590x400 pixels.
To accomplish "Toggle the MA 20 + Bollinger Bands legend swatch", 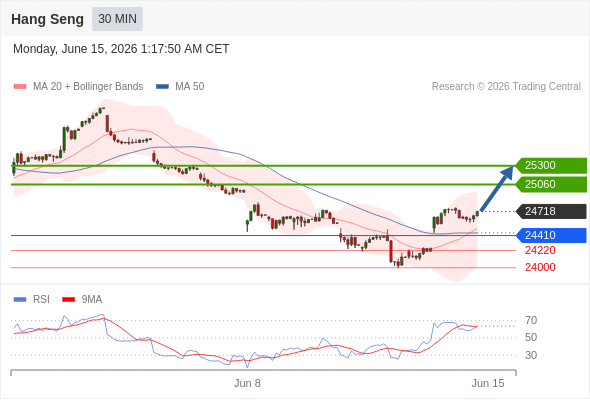I will click(x=20, y=87).
